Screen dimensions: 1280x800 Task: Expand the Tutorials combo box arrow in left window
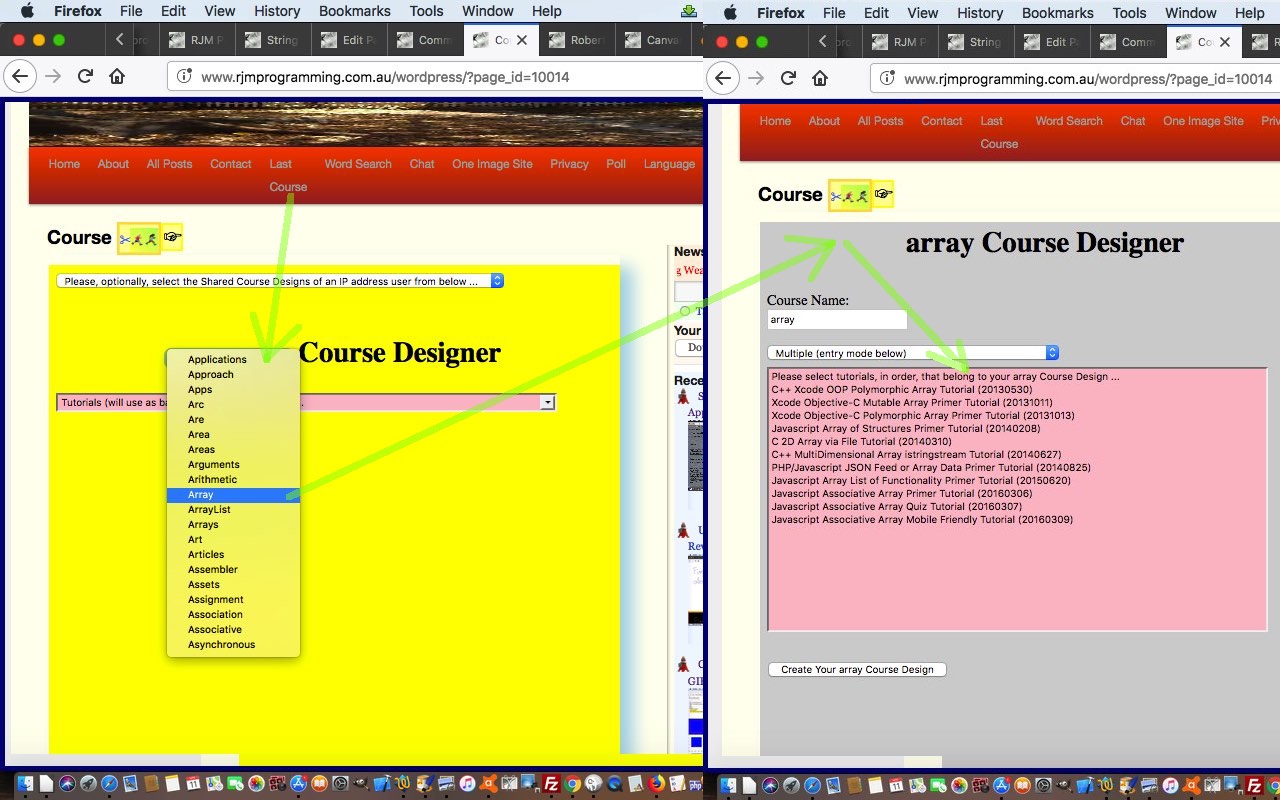pos(547,402)
